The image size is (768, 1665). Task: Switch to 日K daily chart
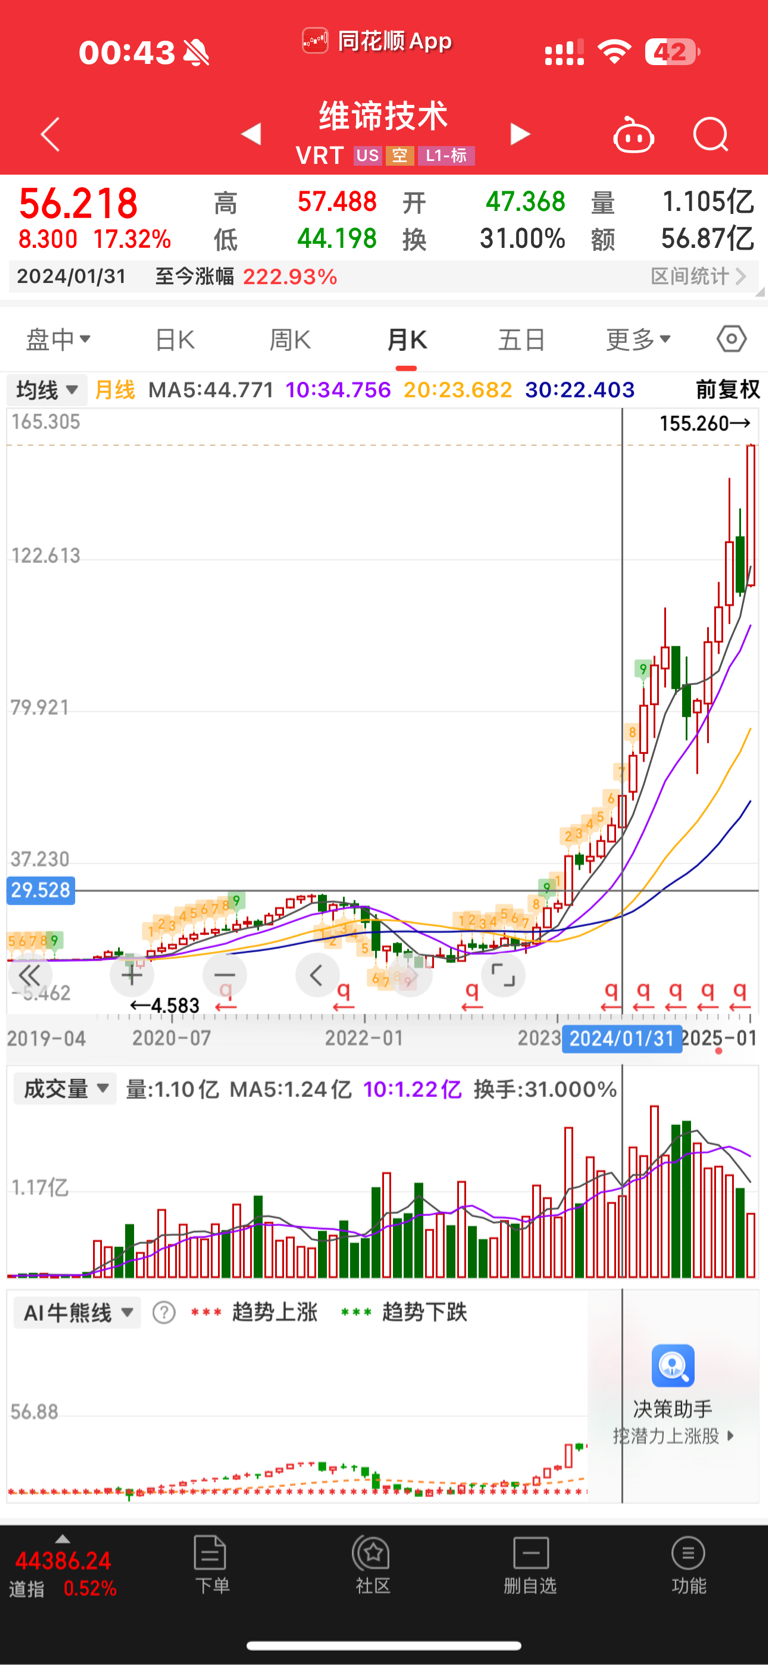[175, 340]
